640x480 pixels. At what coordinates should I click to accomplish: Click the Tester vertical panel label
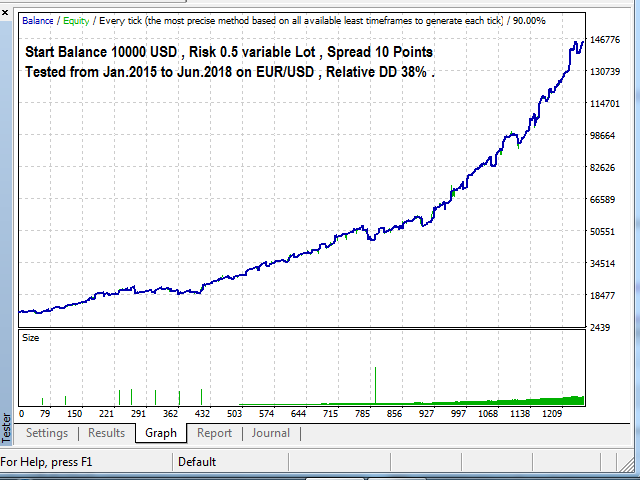[x=6, y=428]
